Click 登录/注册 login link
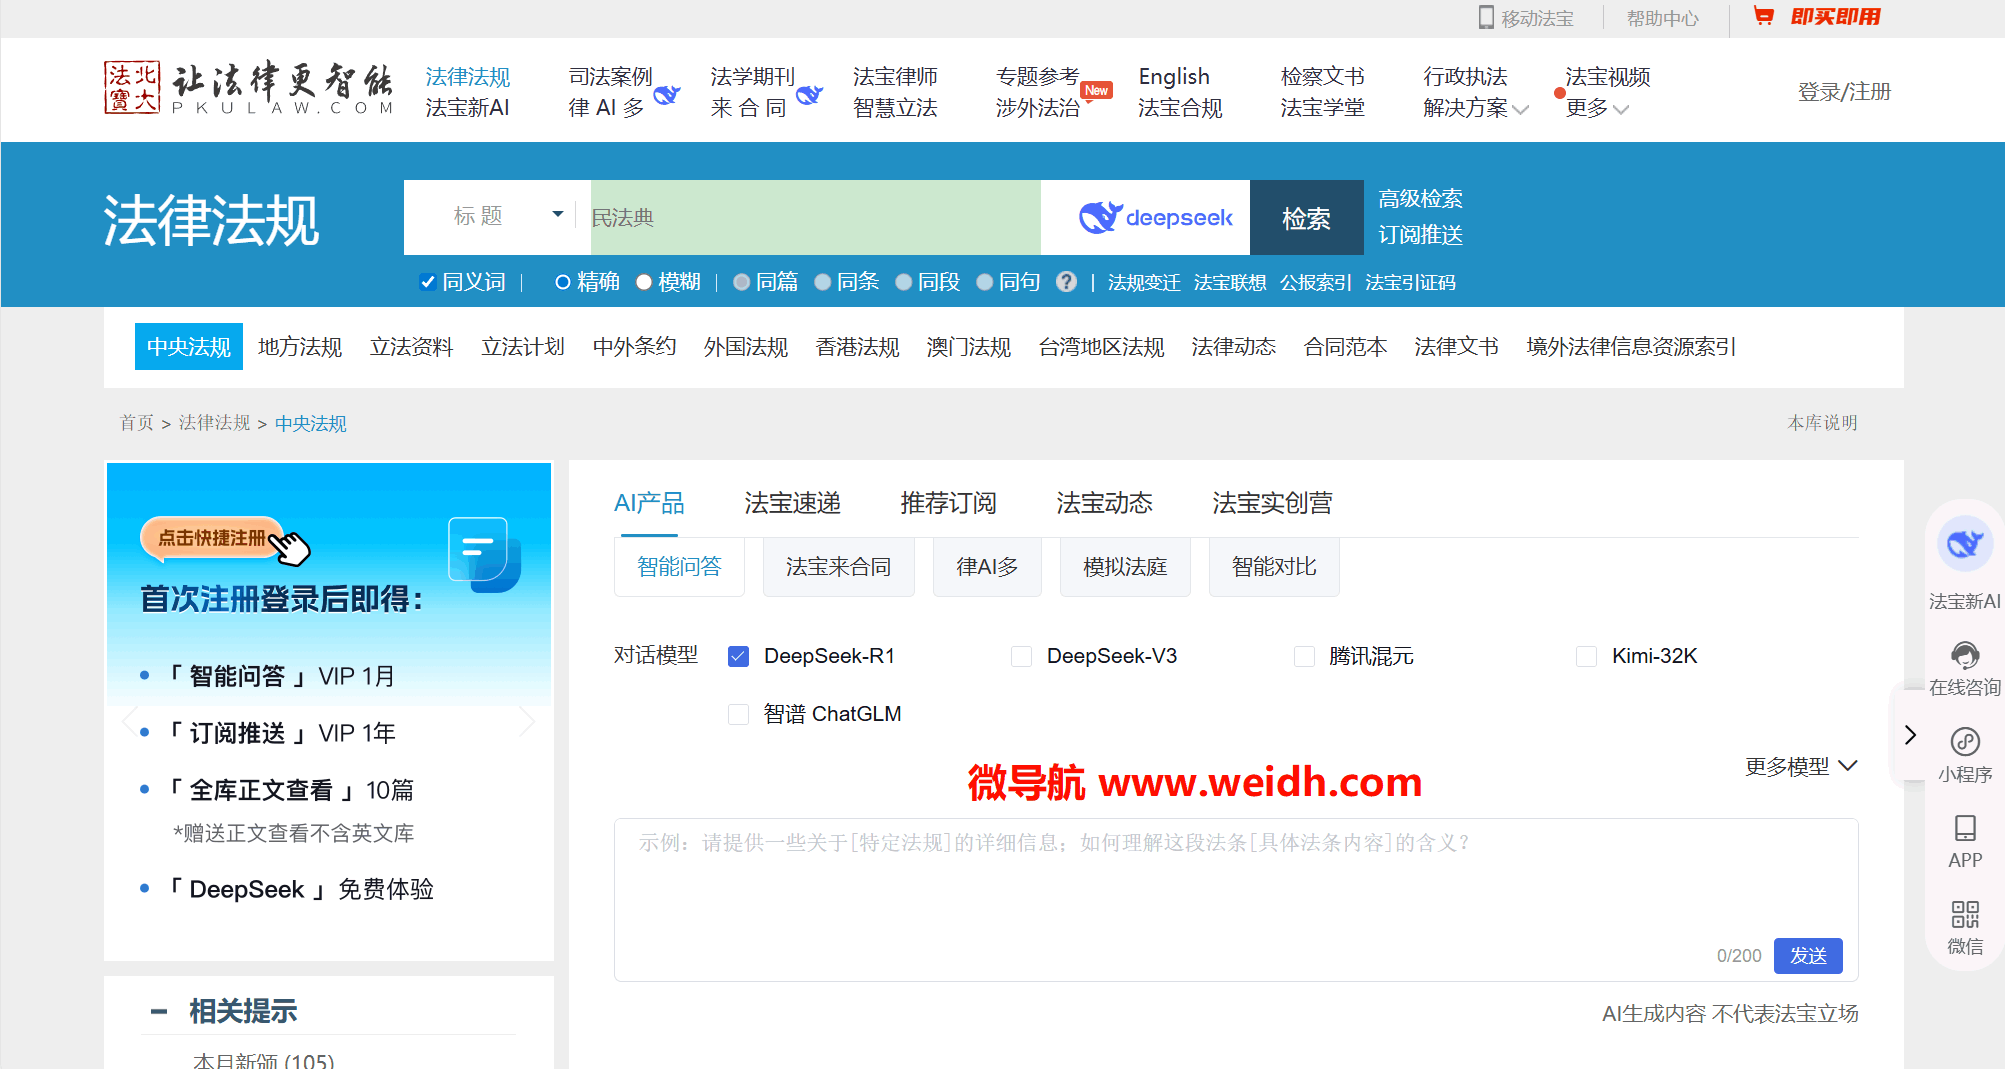The width and height of the screenshot is (2005, 1069). tap(1844, 92)
